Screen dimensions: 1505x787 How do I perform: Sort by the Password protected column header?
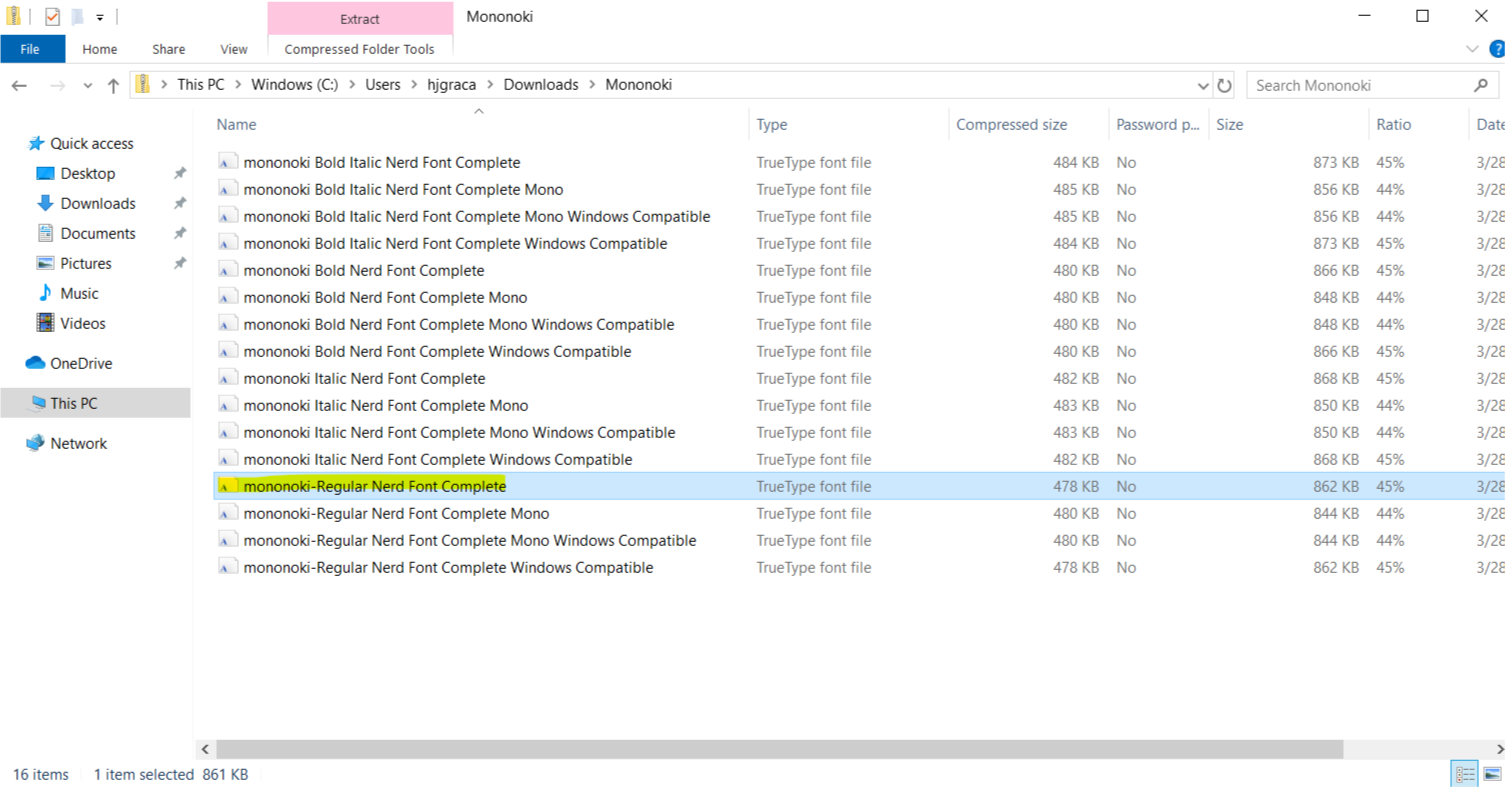[1158, 124]
